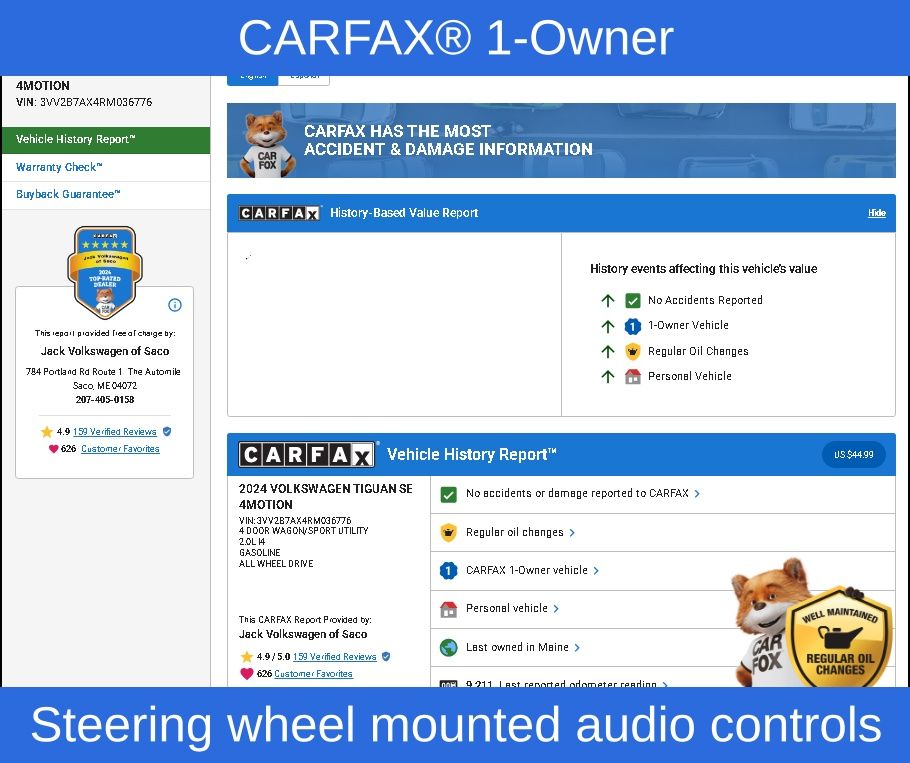The height and width of the screenshot is (763, 910).
Task: Open the 159 Verified Reviews link beside 4.9 / 5.0
Action: 335,657
